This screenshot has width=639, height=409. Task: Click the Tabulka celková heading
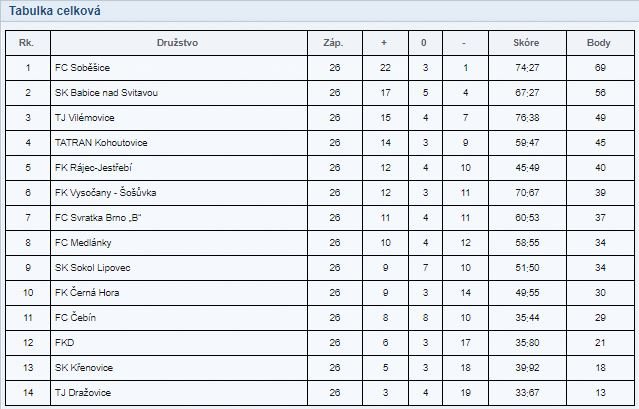55,11
